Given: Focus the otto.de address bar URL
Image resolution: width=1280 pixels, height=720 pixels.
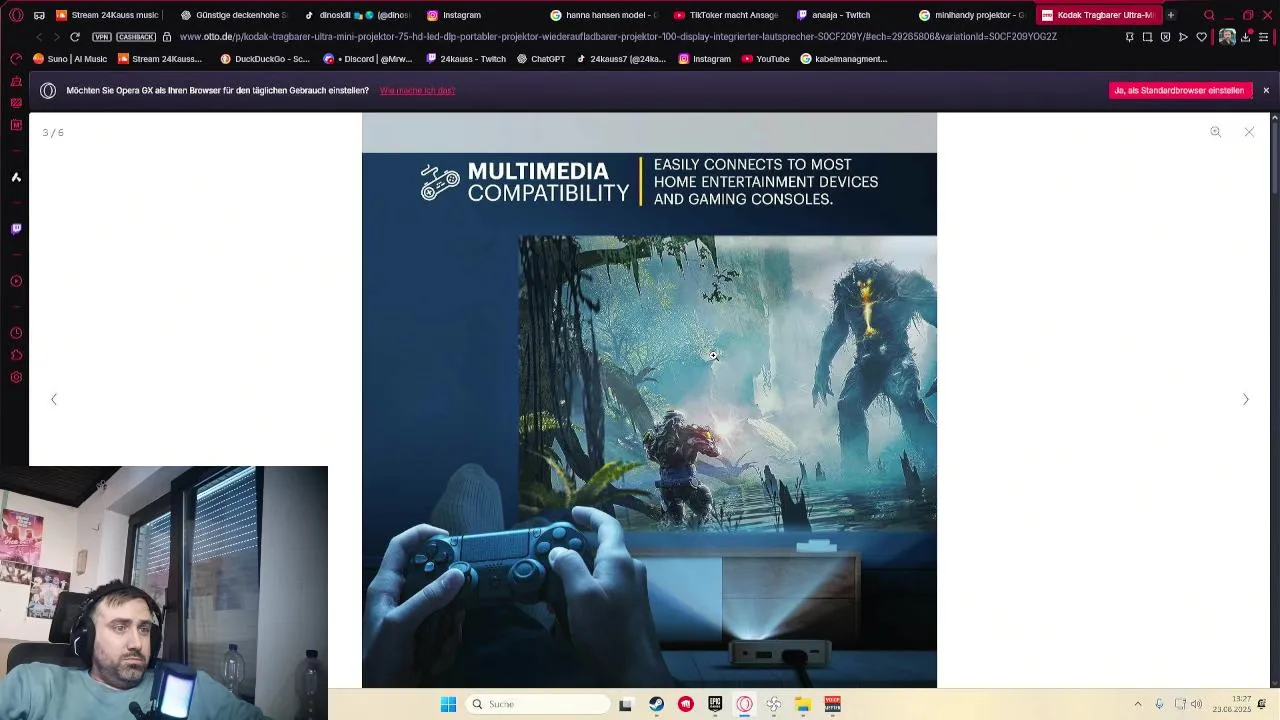Looking at the screenshot, I should tap(618, 37).
